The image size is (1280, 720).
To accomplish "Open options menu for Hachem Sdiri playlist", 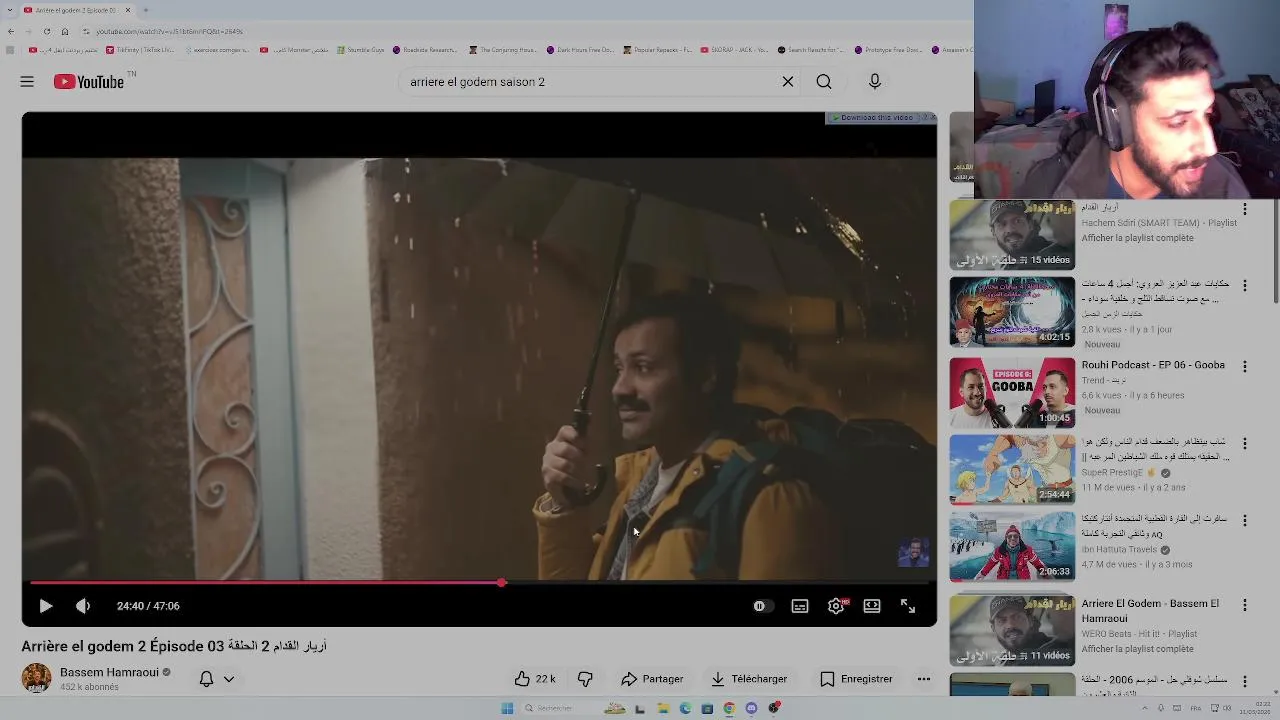I will [1245, 210].
